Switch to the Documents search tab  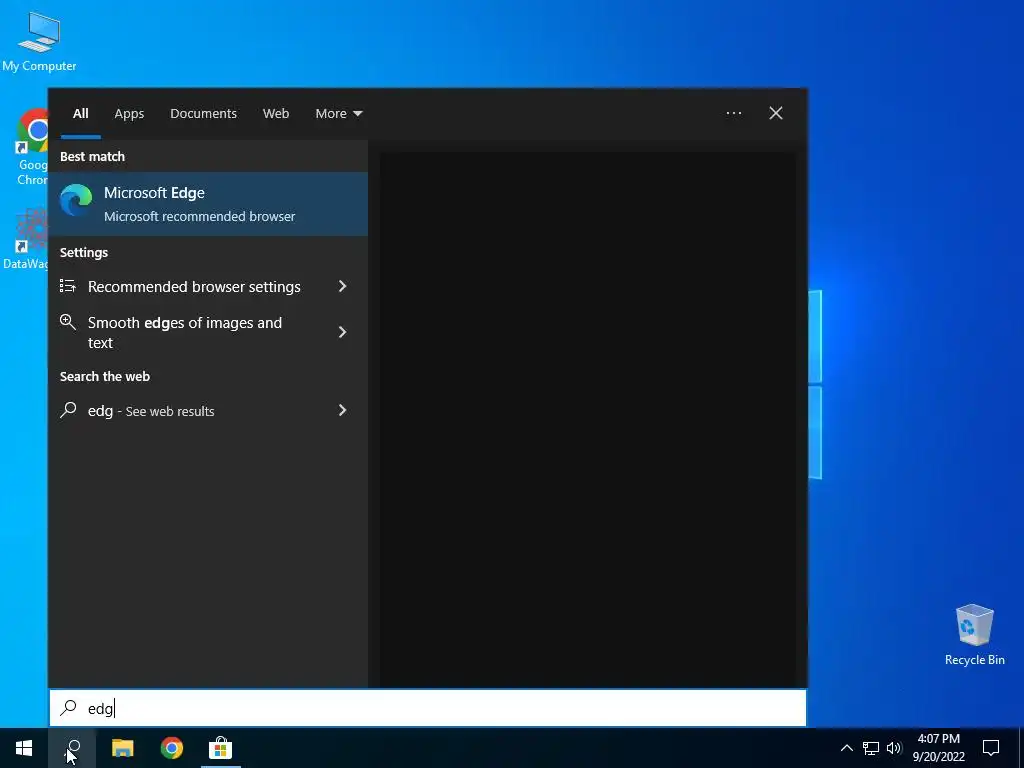(203, 114)
